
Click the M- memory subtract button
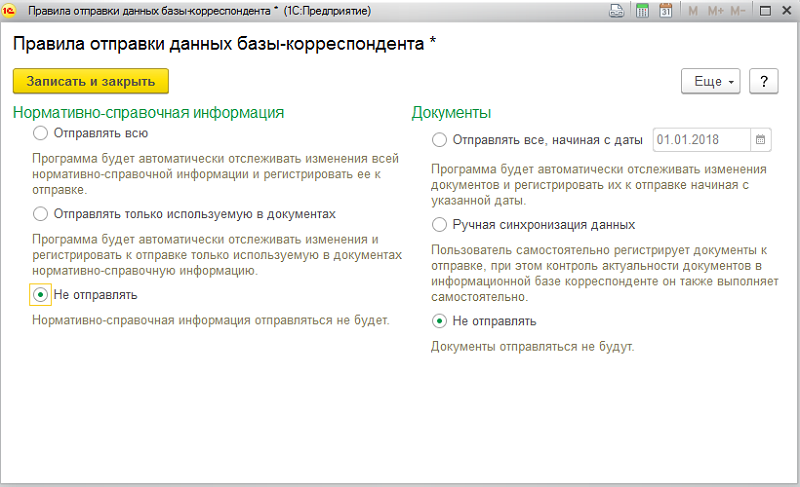[x=738, y=11]
